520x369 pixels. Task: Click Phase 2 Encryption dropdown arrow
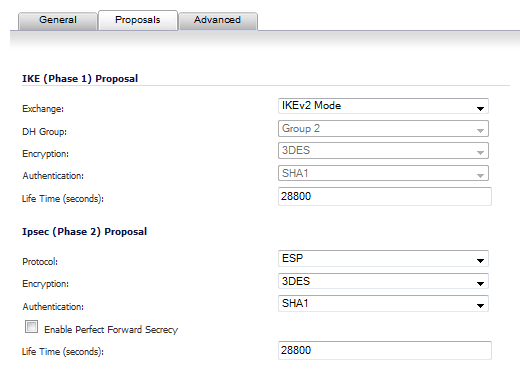click(480, 284)
